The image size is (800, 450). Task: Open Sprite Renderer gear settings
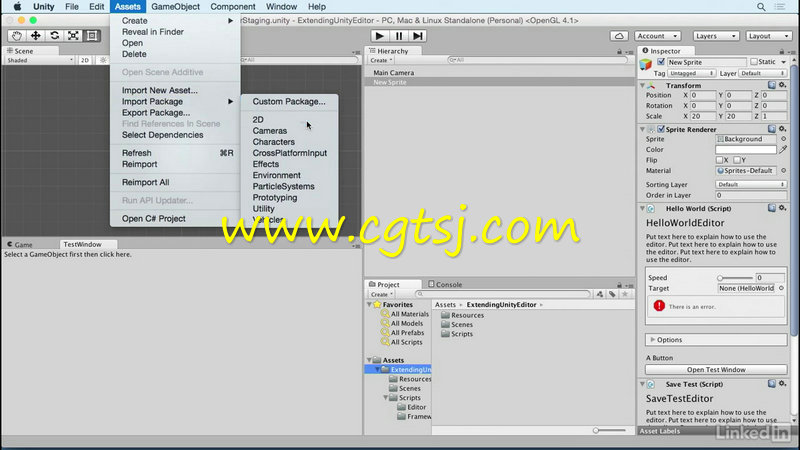pos(782,129)
